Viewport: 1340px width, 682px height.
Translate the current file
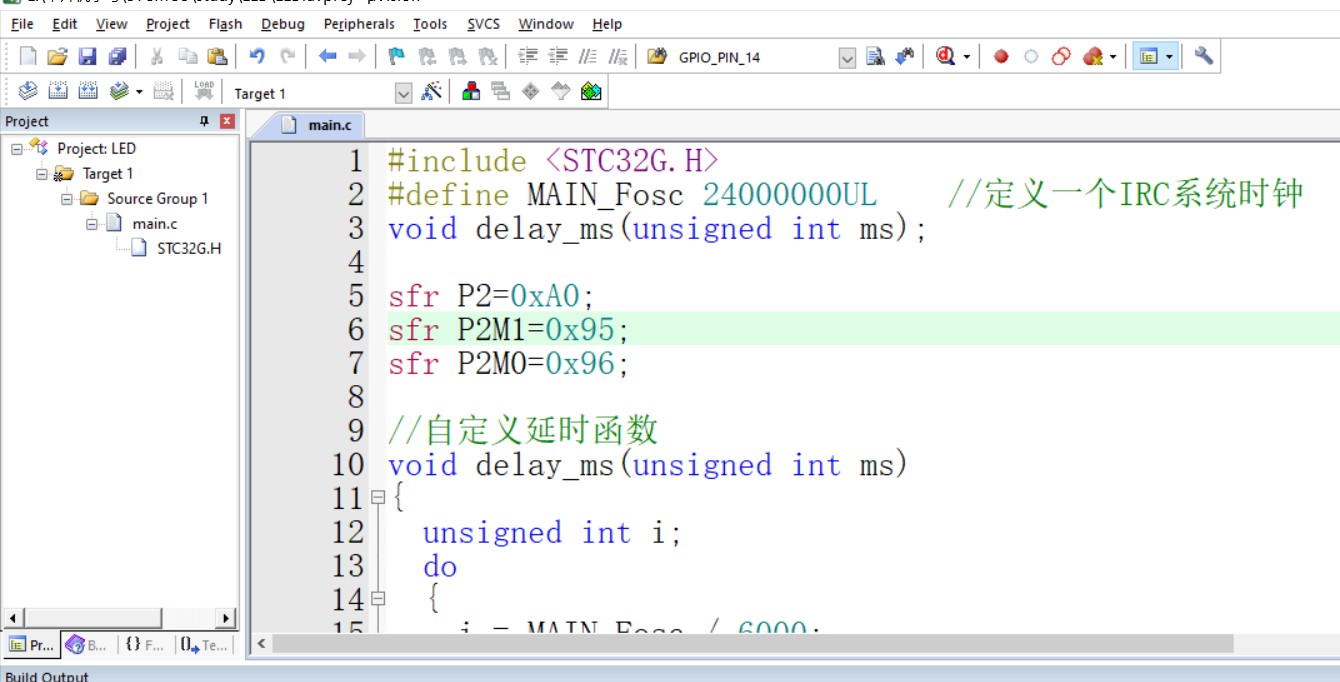tap(28, 92)
